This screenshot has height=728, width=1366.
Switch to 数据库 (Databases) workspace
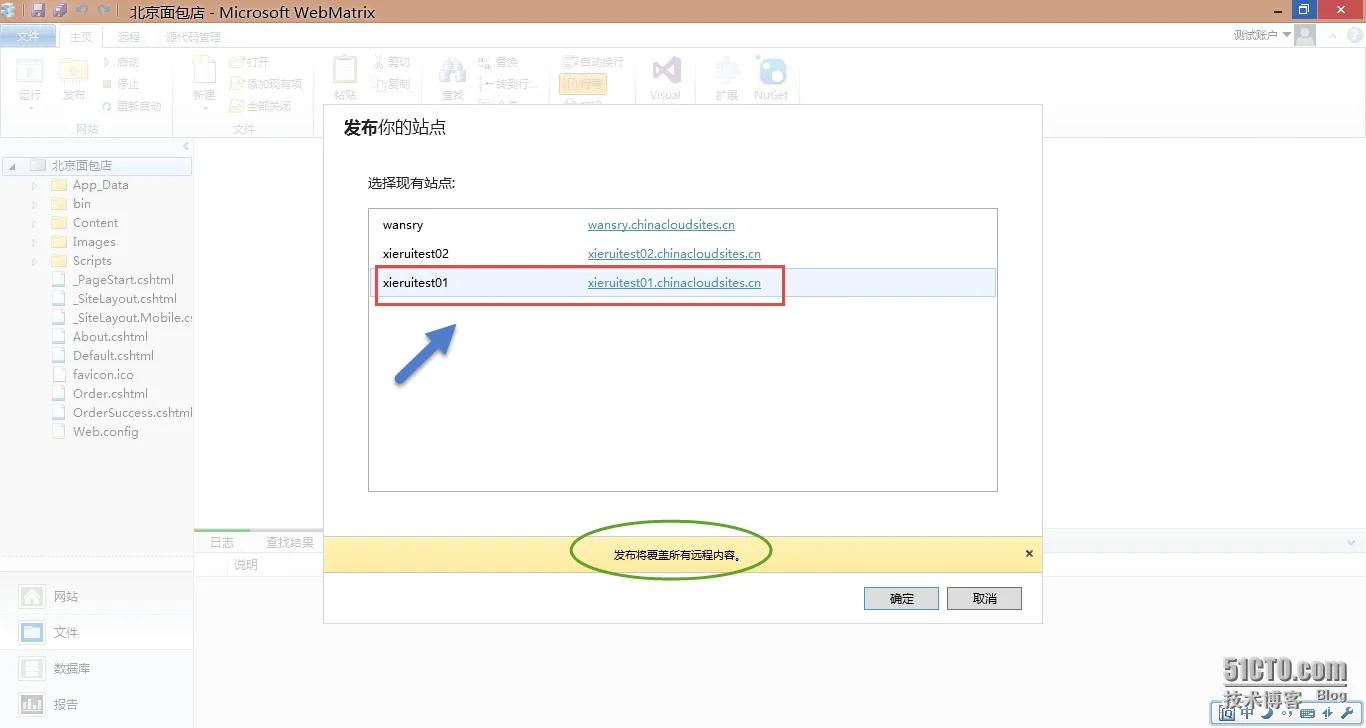[x=96, y=668]
